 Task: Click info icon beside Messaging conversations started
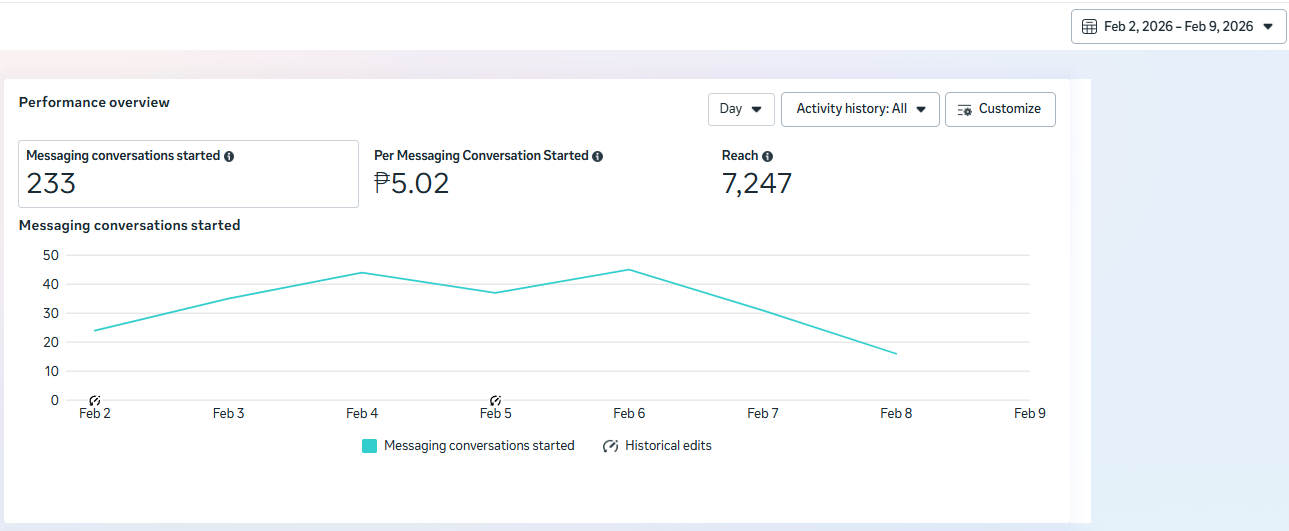(x=229, y=157)
